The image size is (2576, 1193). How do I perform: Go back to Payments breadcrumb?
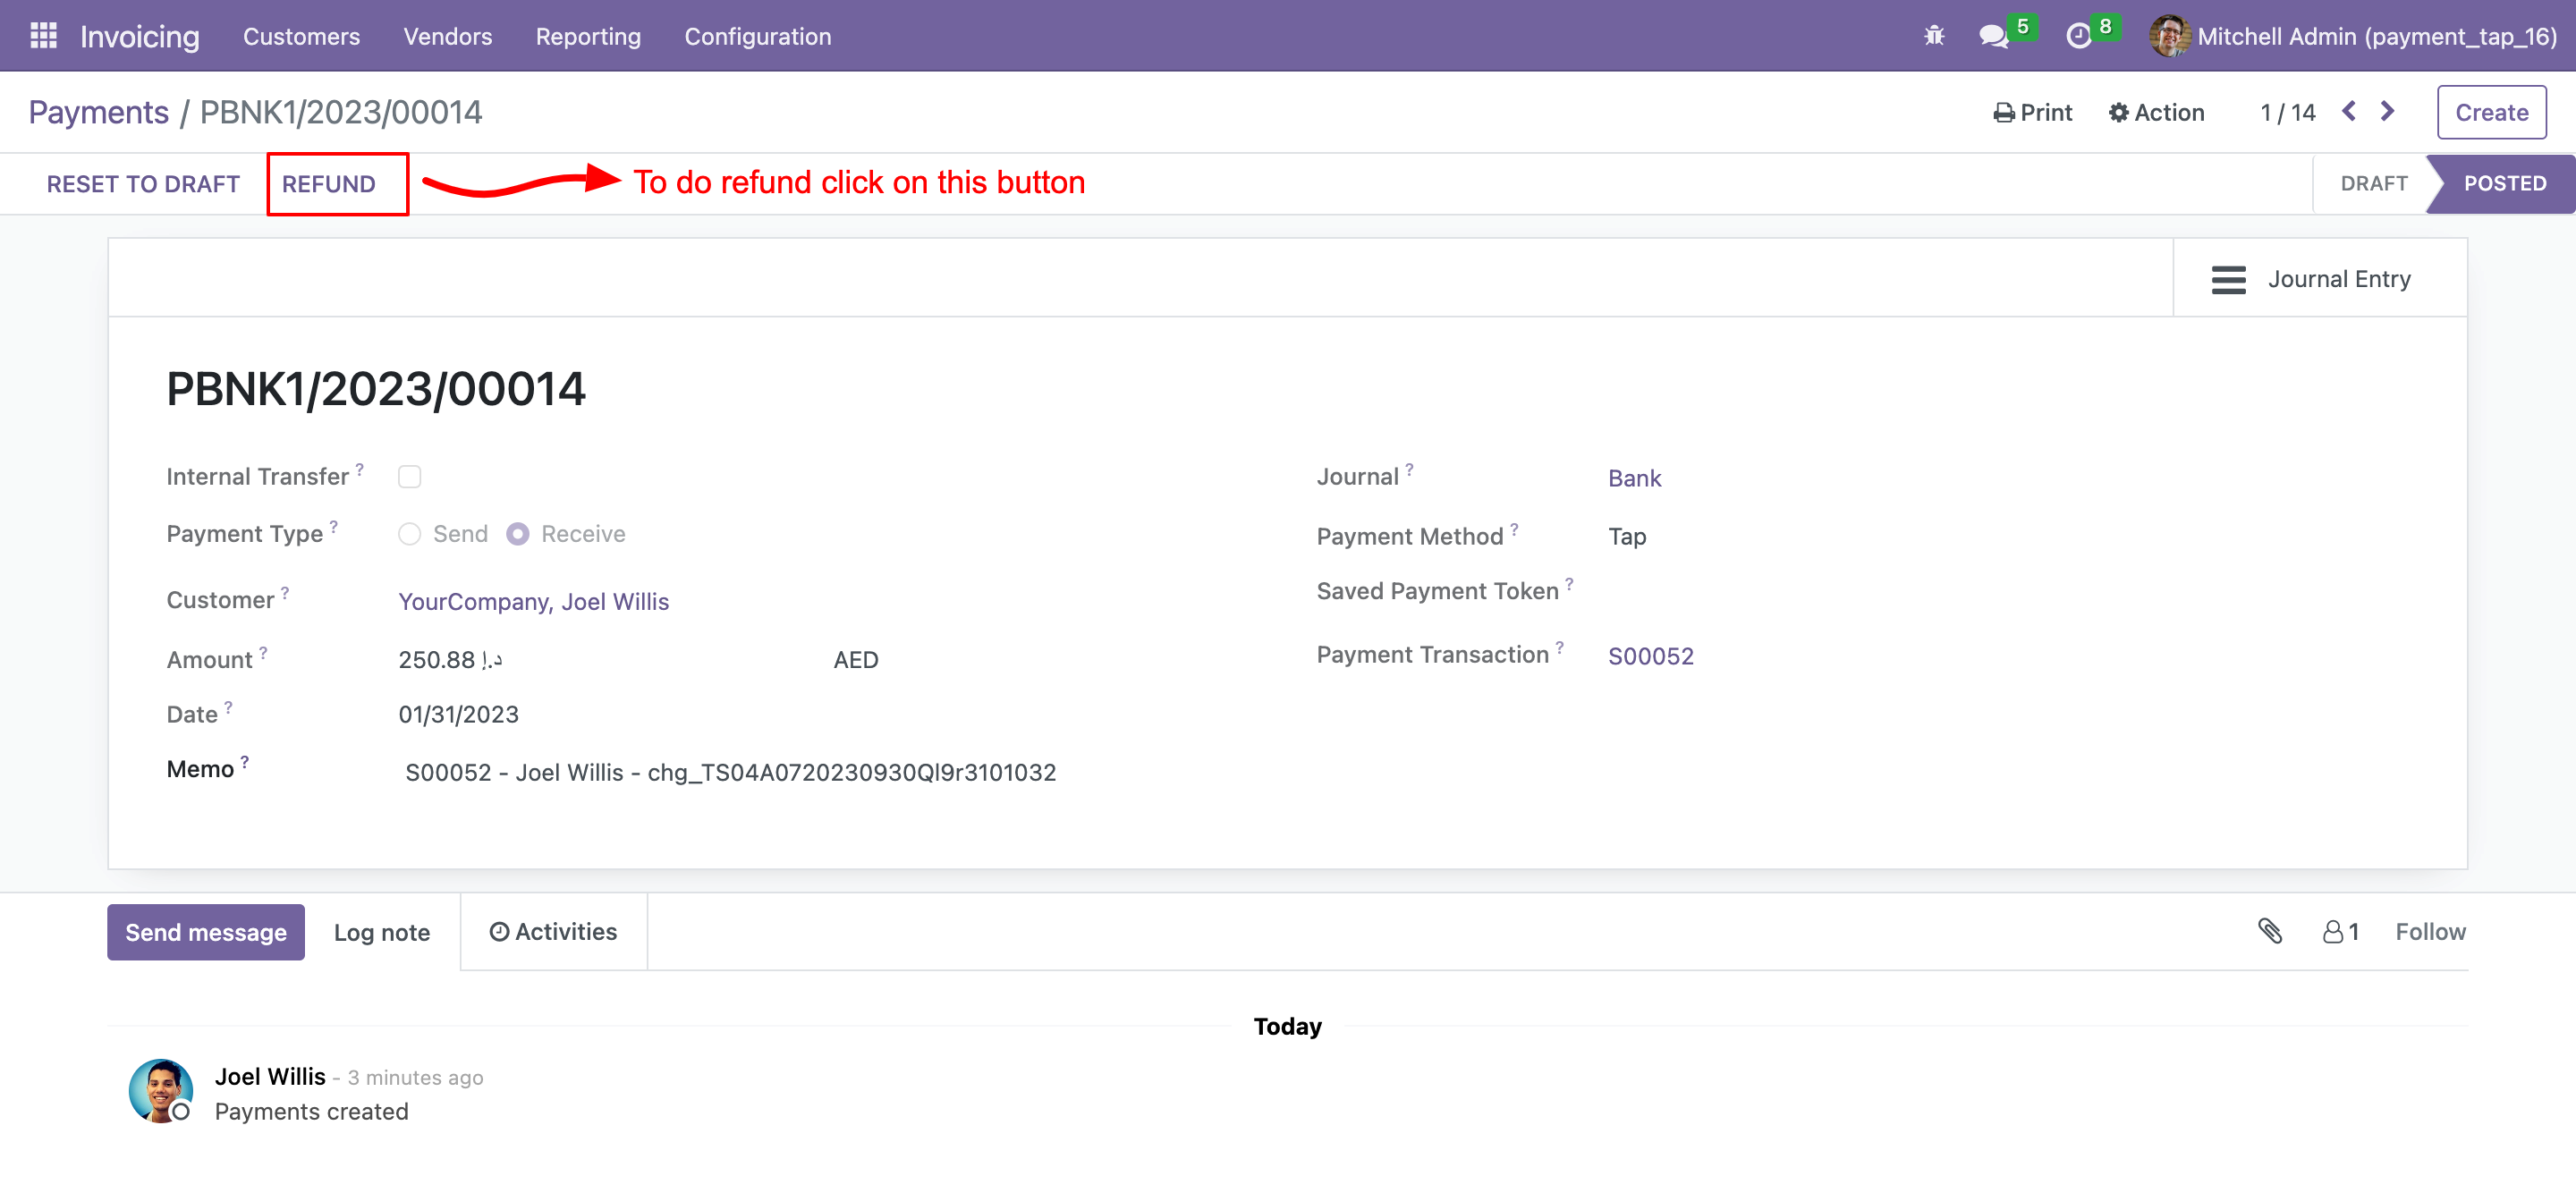[98, 112]
